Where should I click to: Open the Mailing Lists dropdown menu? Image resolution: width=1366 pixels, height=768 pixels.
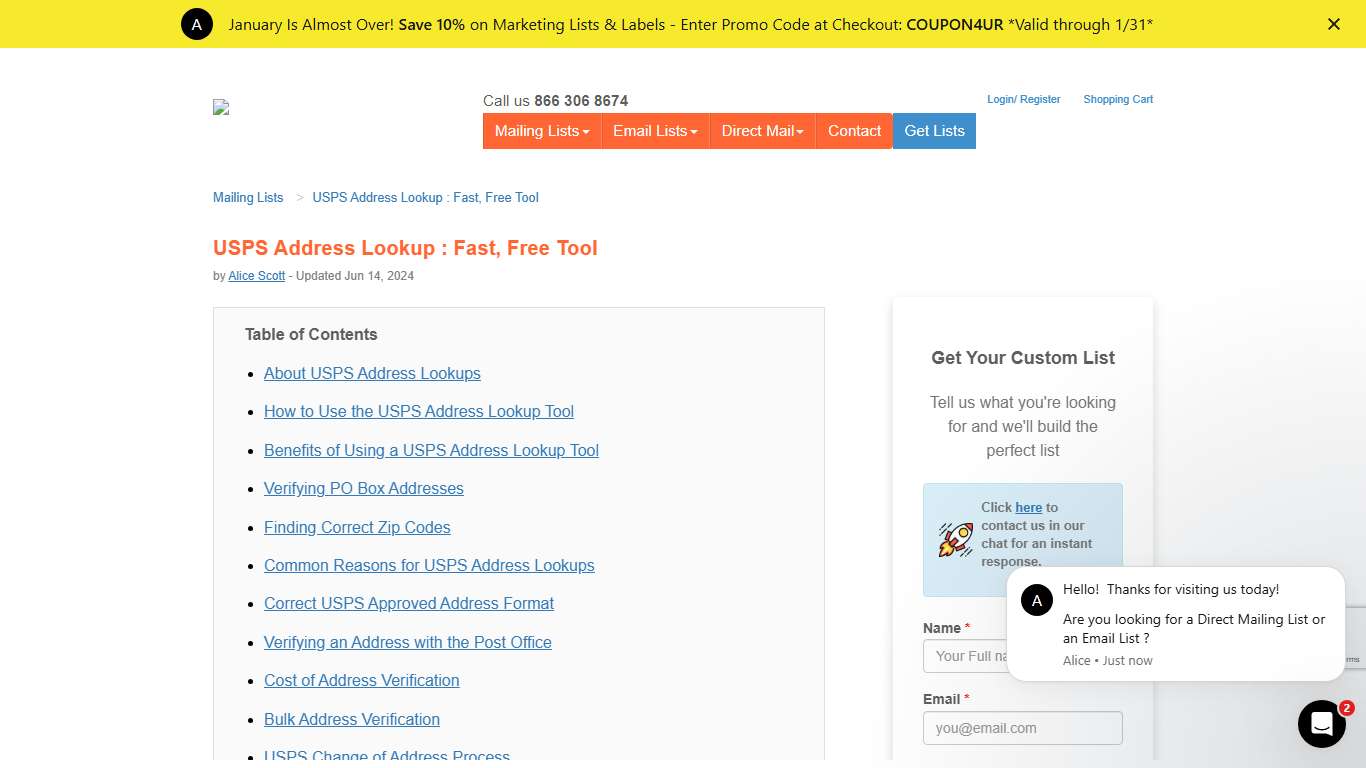[541, 131]
